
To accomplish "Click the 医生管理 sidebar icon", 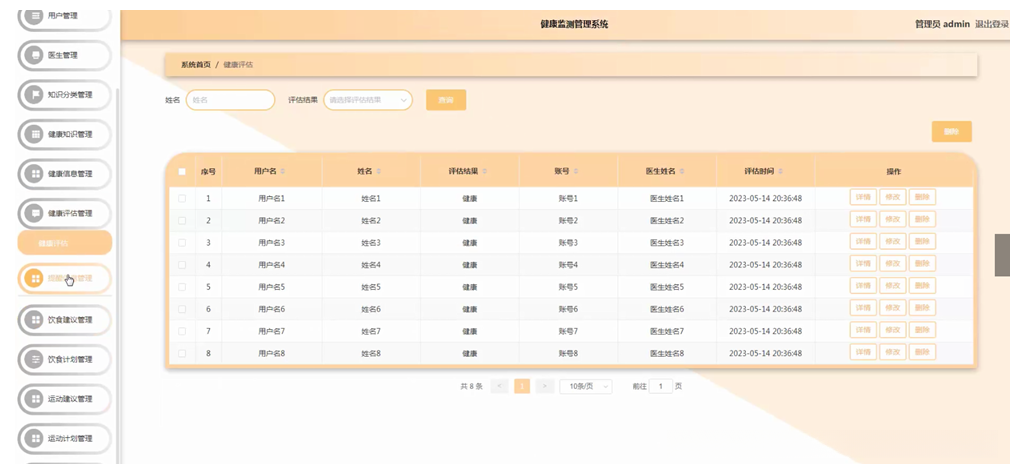I will coord(34,55).
